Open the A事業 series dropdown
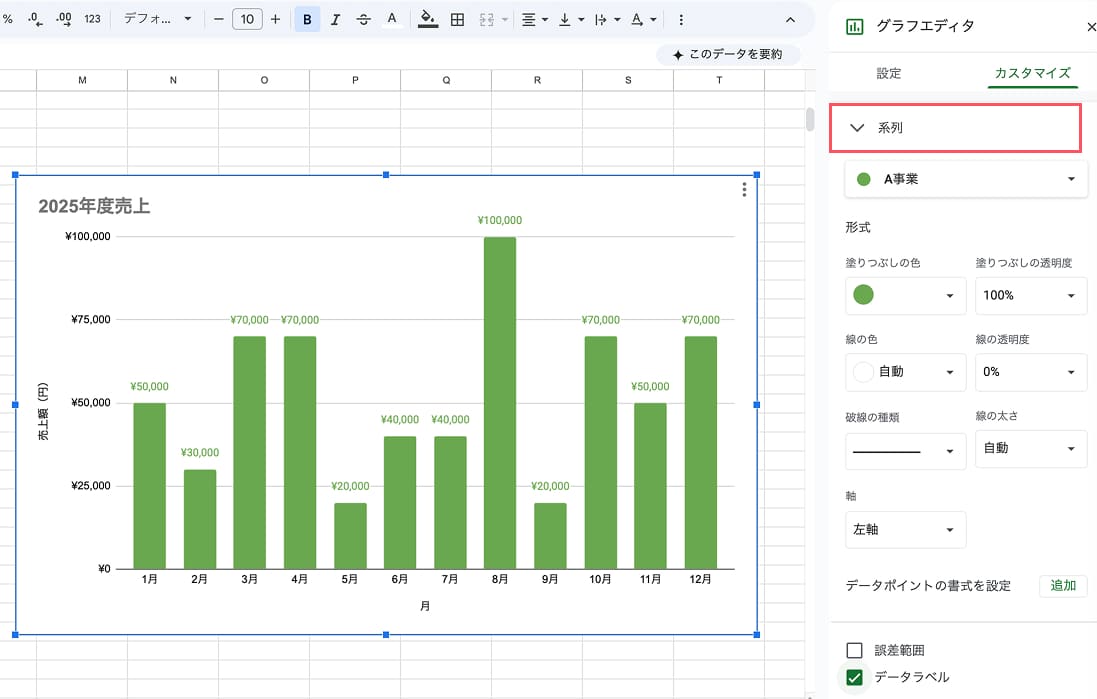The image size is (1097, 699). tap(965, 179)
